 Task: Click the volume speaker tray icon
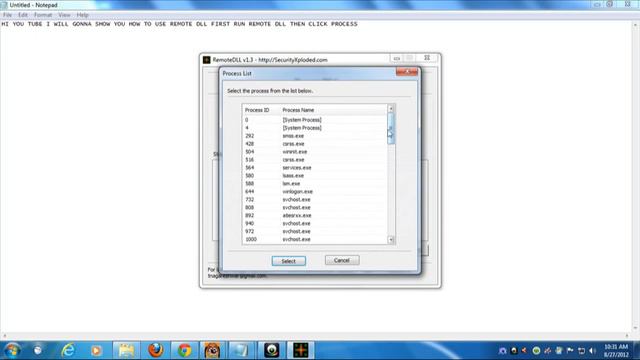pos(592,351)
